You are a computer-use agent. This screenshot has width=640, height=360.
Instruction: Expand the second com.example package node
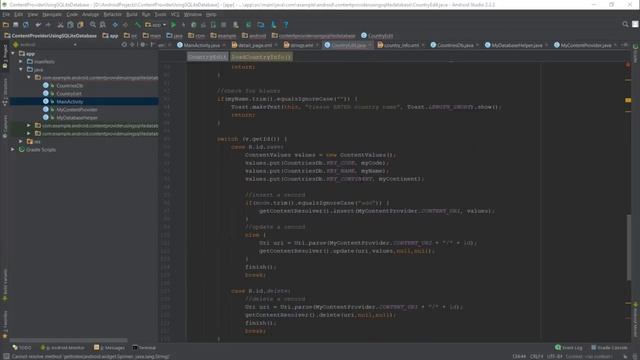click(x=29, y=125)
